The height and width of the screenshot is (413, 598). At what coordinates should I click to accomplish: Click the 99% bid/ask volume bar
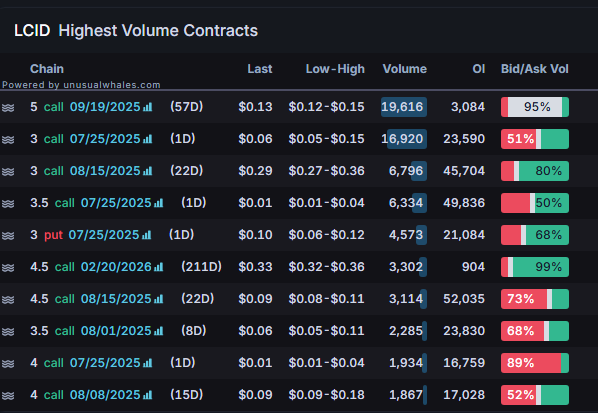click(x=535, y=267)
